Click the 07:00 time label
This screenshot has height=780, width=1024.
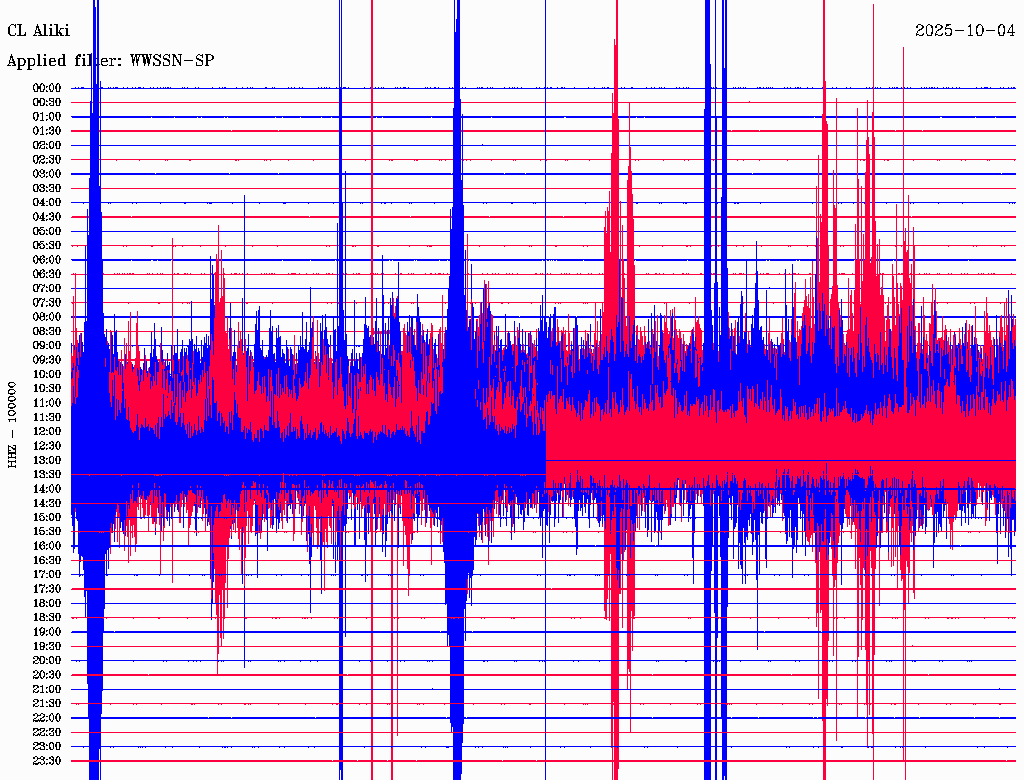(47, 289)
